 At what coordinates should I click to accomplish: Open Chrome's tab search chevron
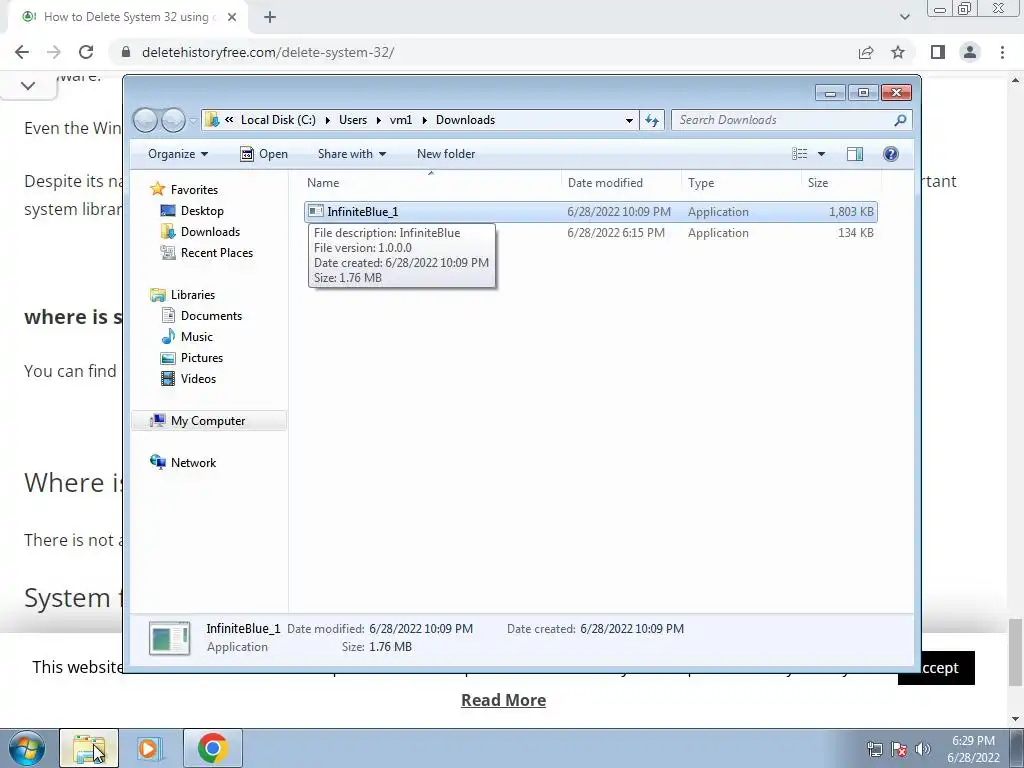pyautogui.click(x=904, y=17)
